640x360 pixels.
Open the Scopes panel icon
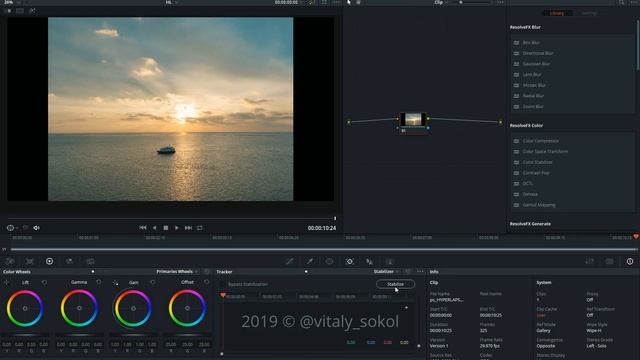pos(609,261)
